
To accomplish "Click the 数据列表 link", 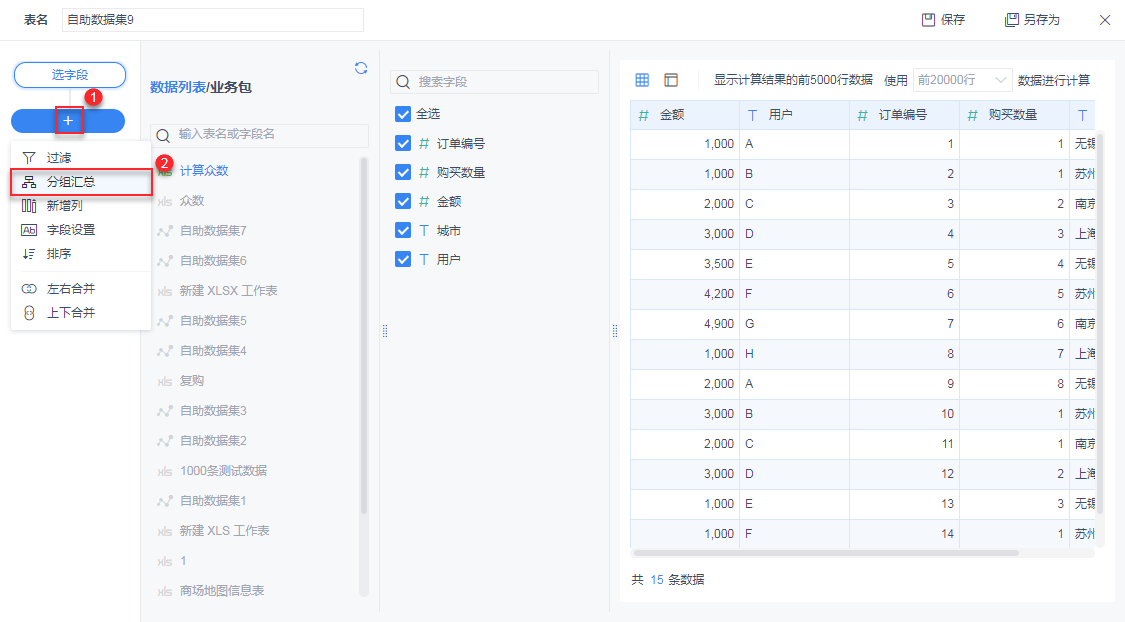I will (x=177, y=88).
